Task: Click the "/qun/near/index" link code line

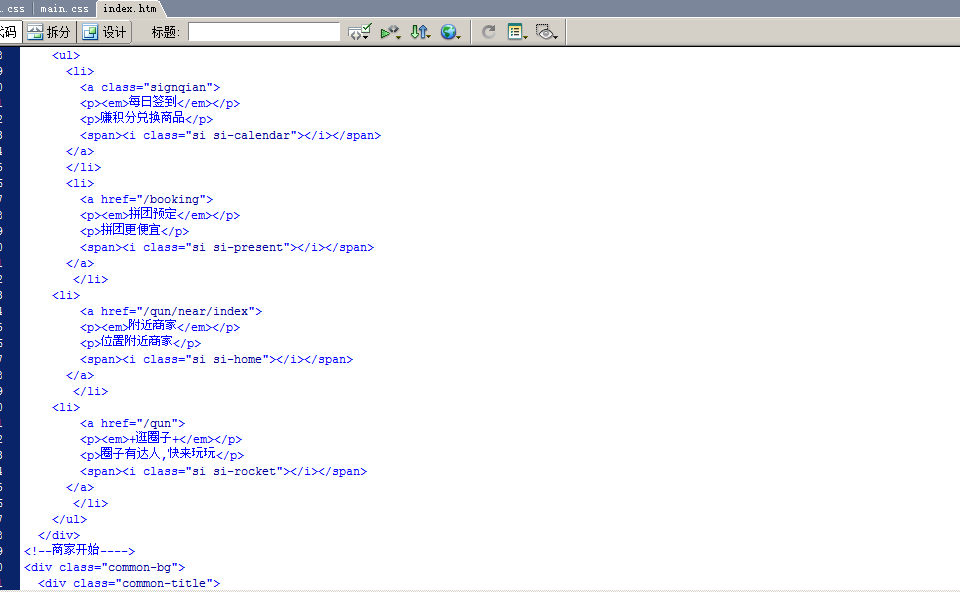Action: [x=171, y=311]
